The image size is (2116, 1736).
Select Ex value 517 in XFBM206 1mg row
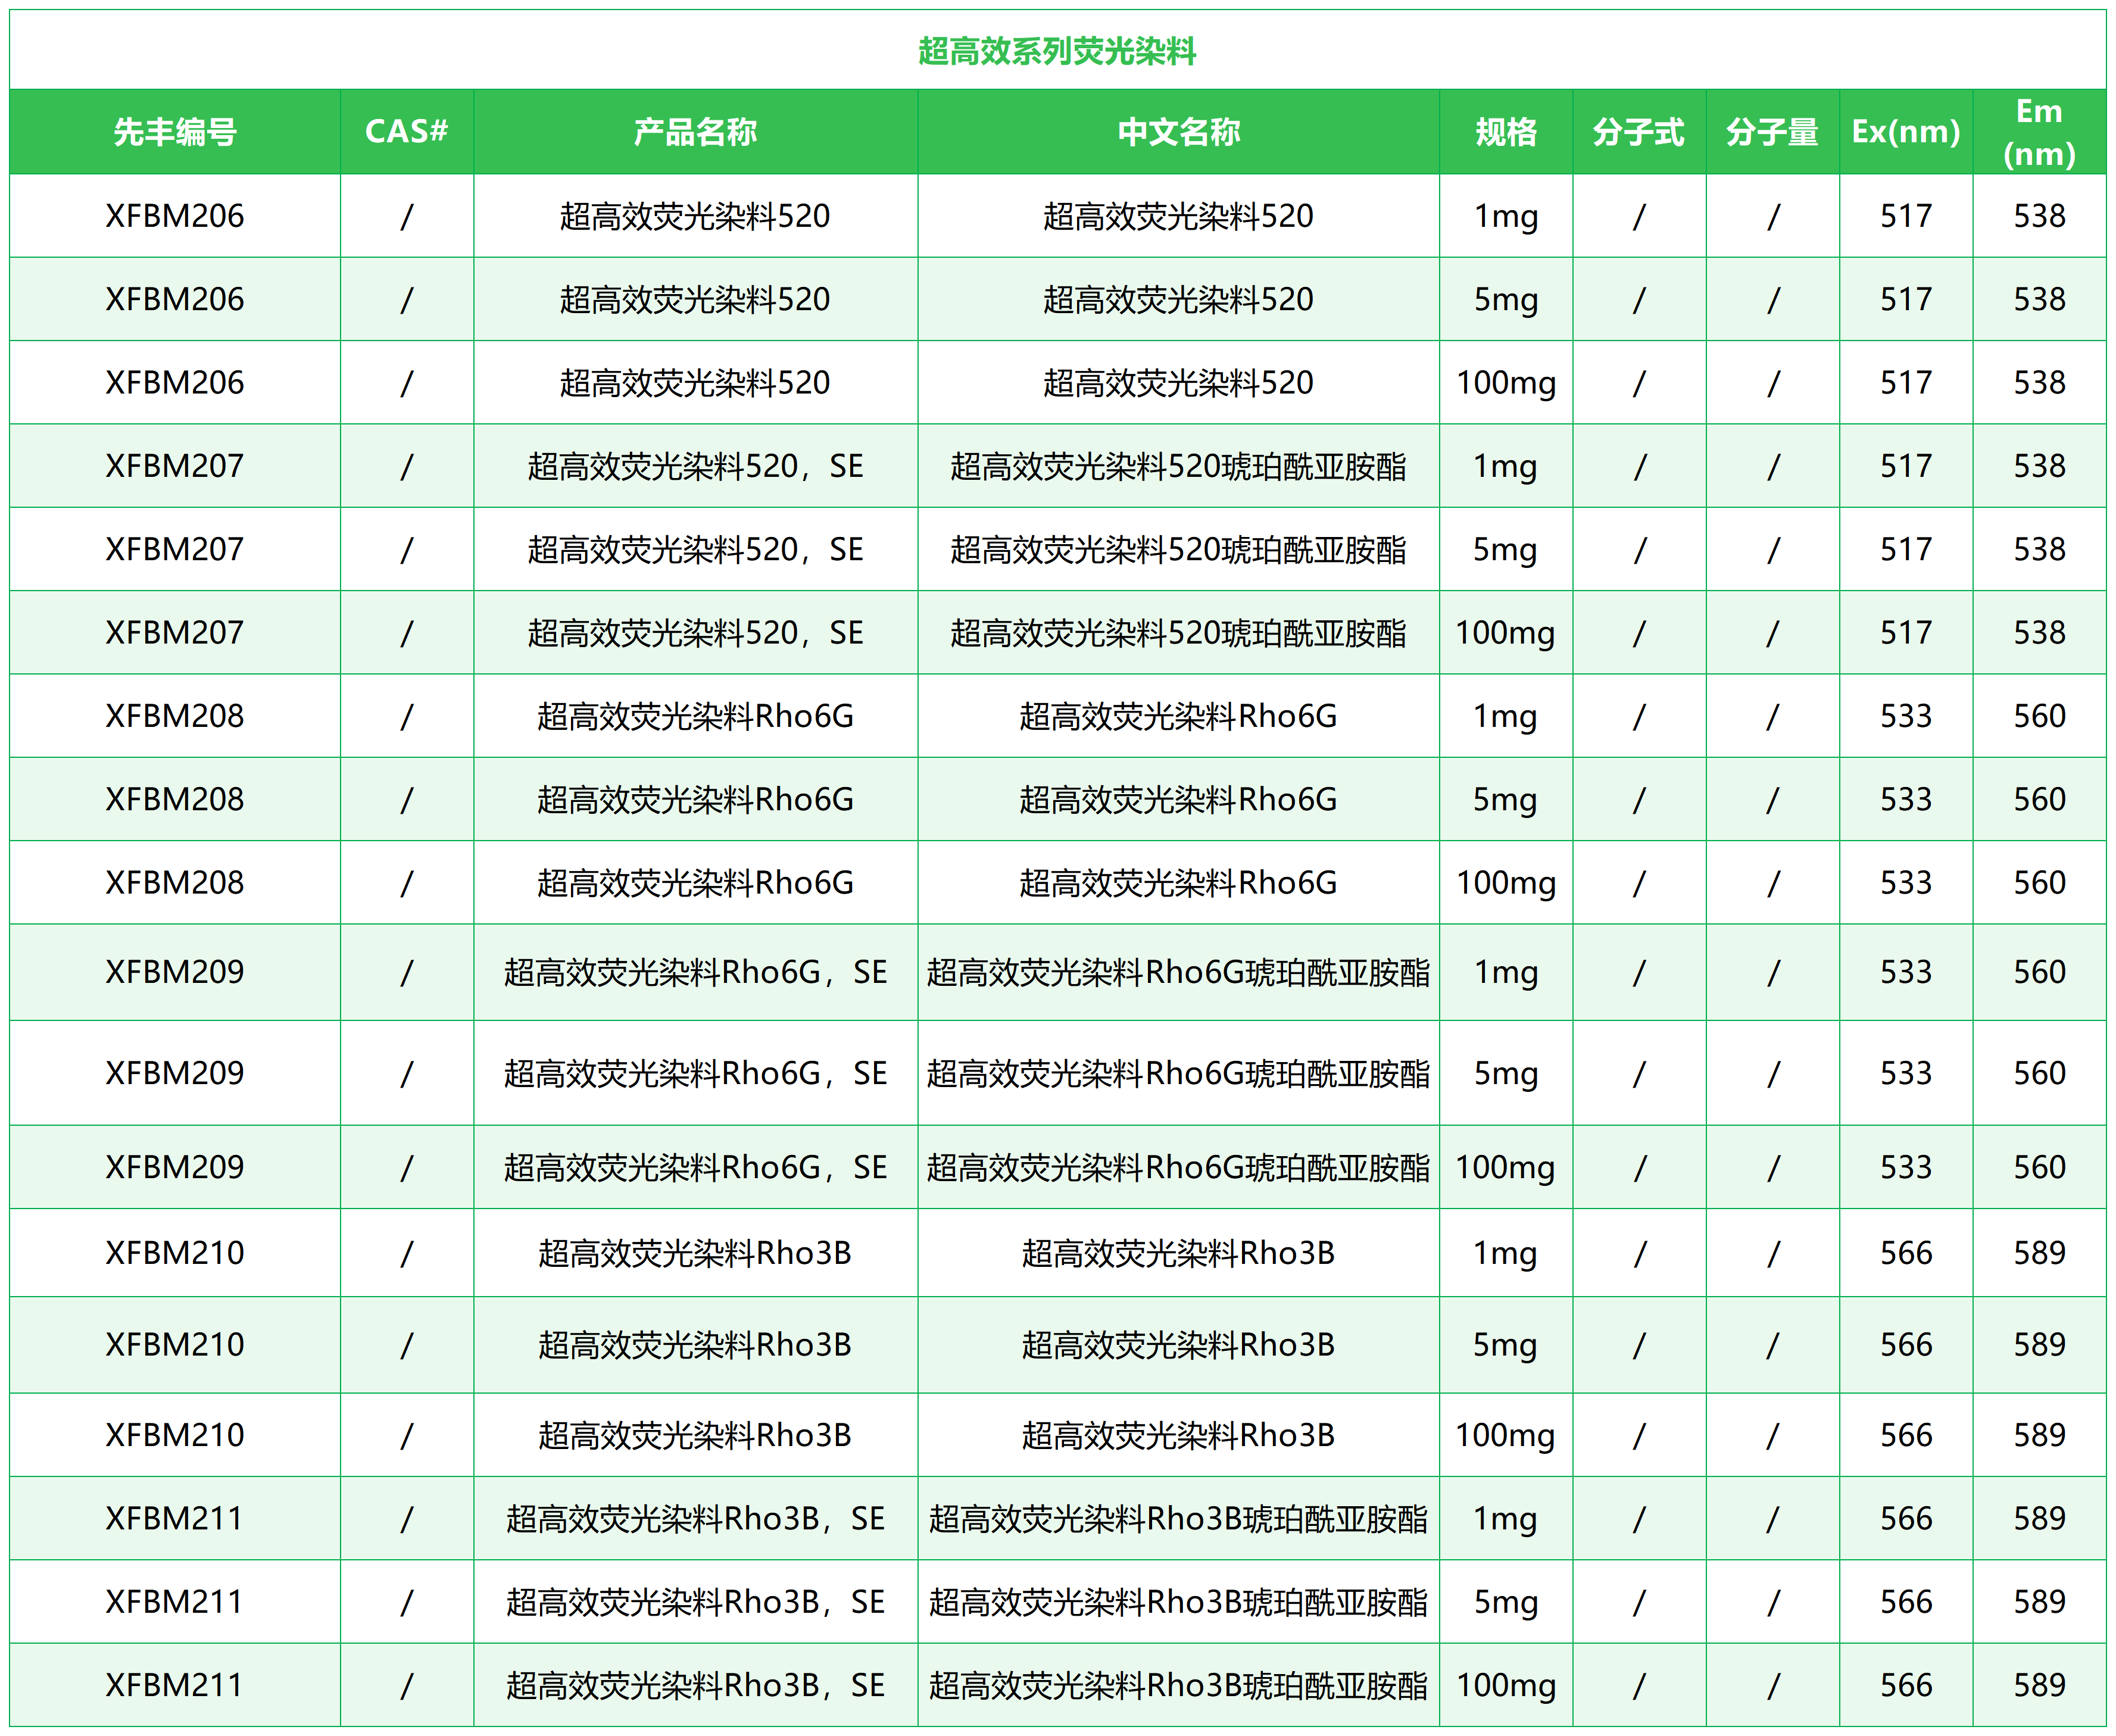[1906, 216]
